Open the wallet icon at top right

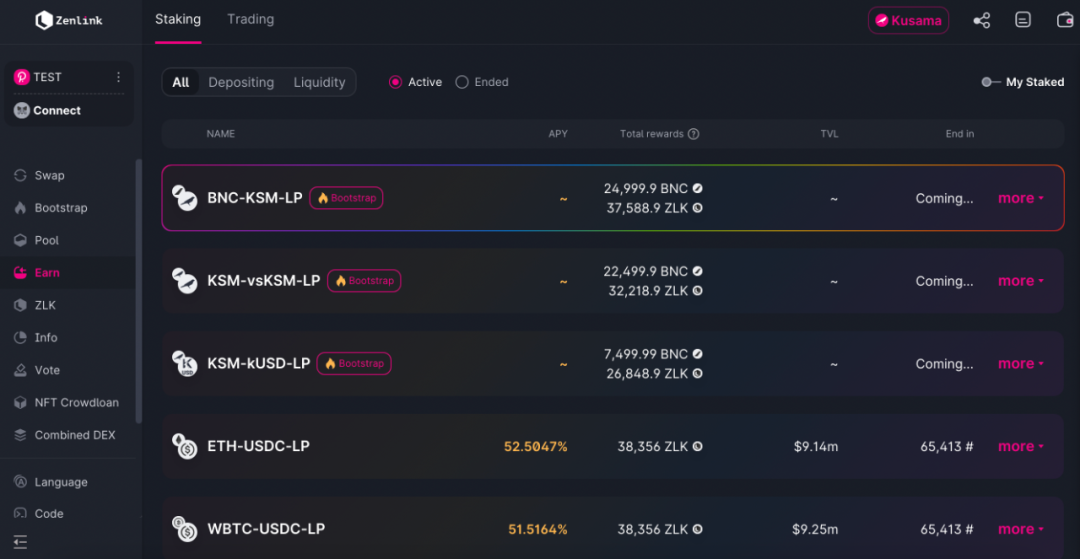(1065, 20)
